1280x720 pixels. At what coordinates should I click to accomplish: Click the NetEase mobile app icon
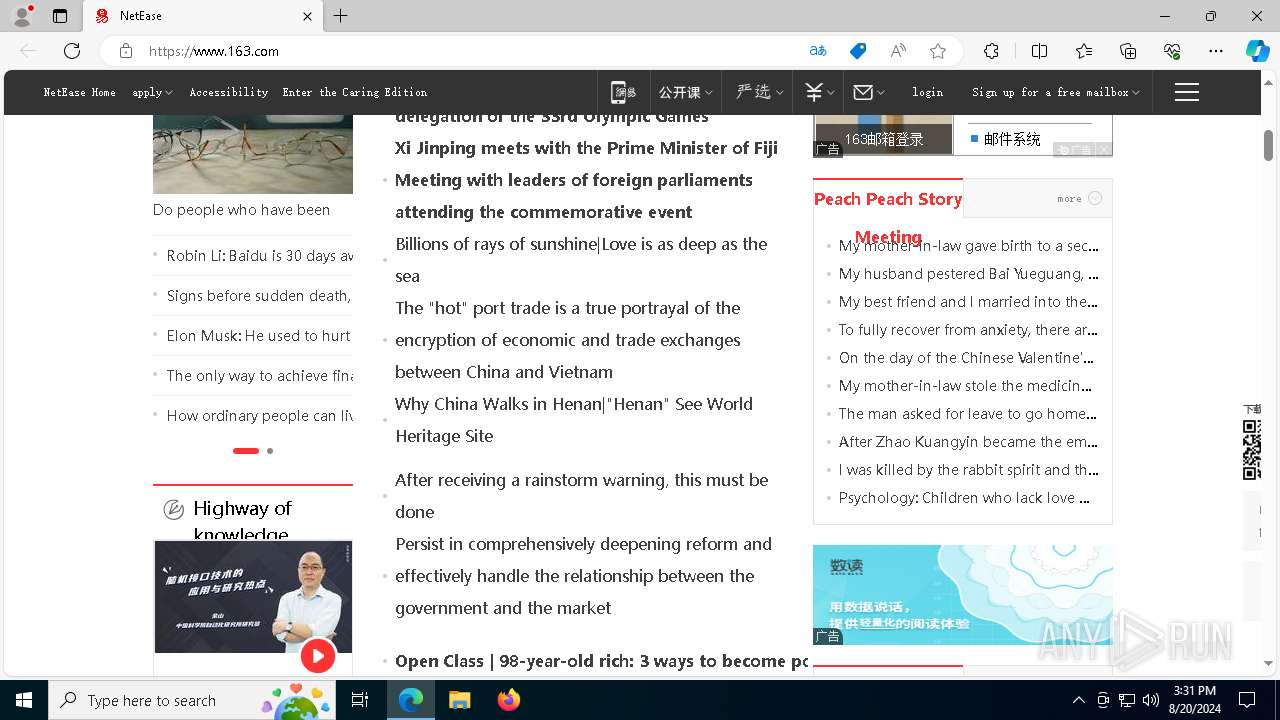coord(624,92)
